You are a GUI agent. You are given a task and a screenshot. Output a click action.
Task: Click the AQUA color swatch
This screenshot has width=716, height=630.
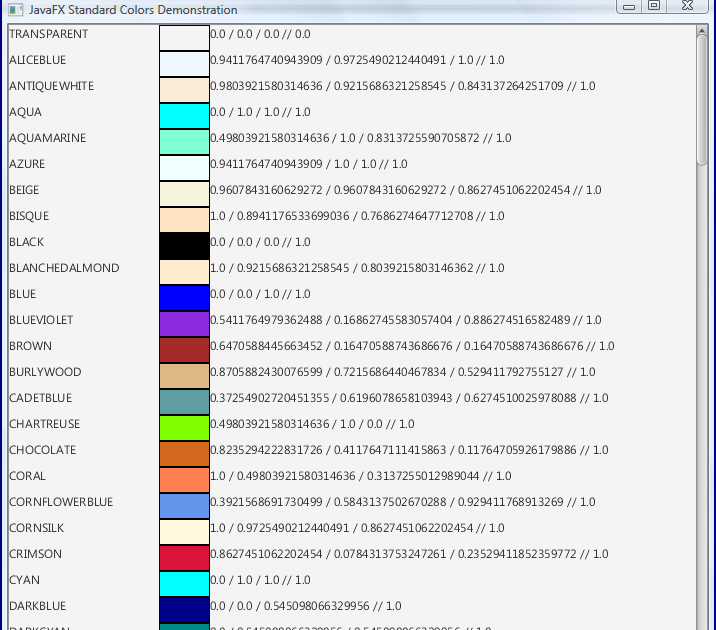click(x=184, y=116)
